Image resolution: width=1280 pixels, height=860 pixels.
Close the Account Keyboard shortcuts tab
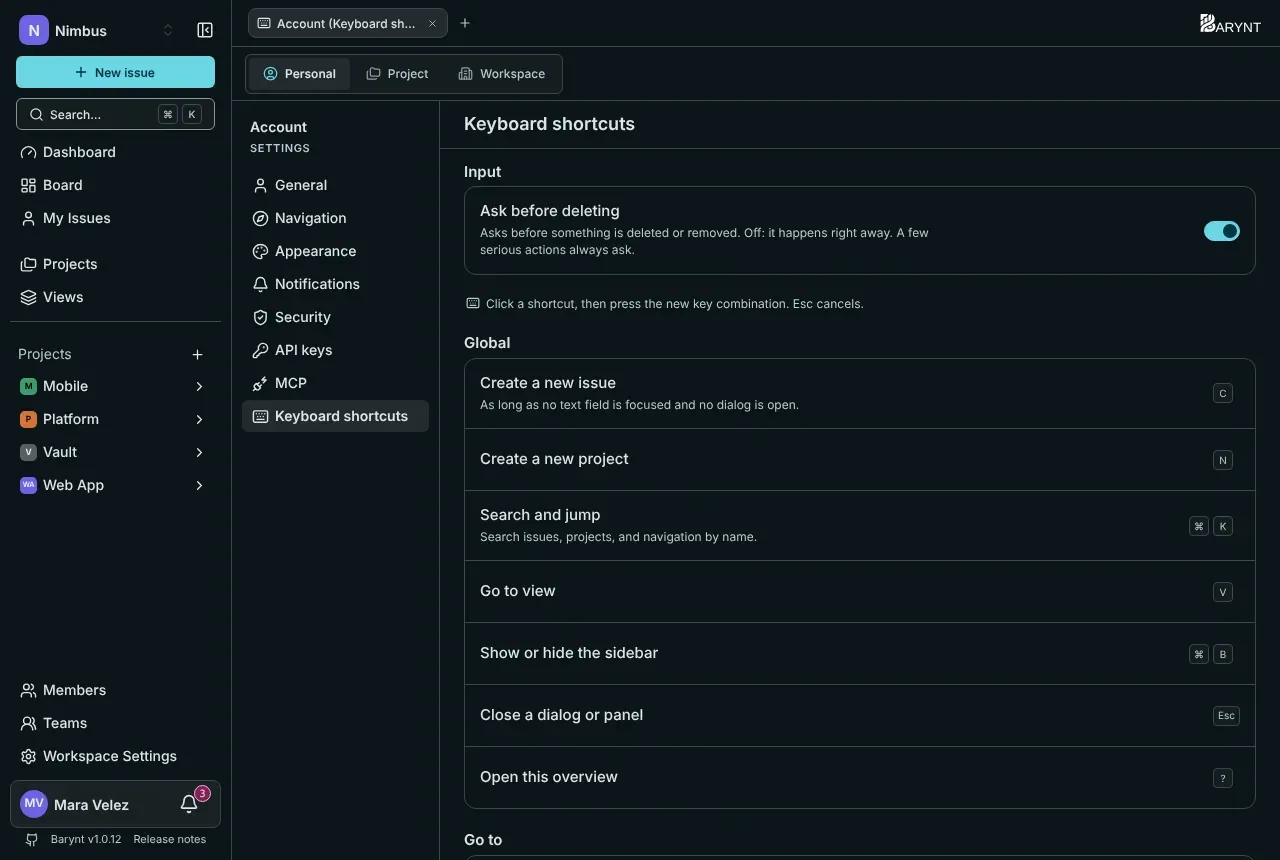(x=432, y=23)
